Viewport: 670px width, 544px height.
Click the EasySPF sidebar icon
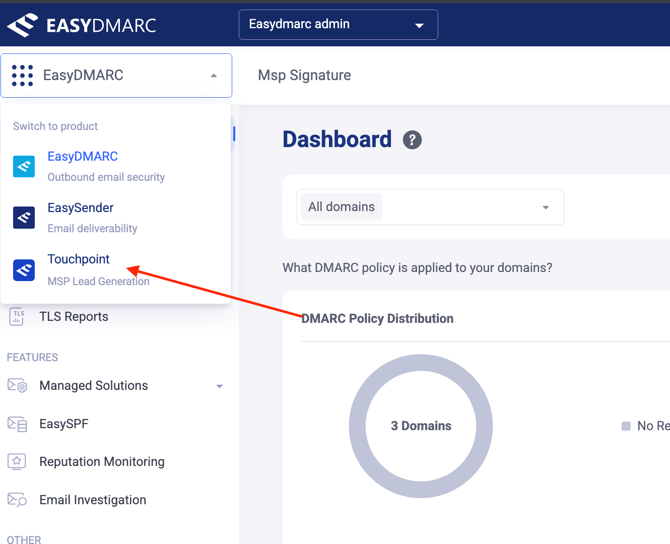17,424
